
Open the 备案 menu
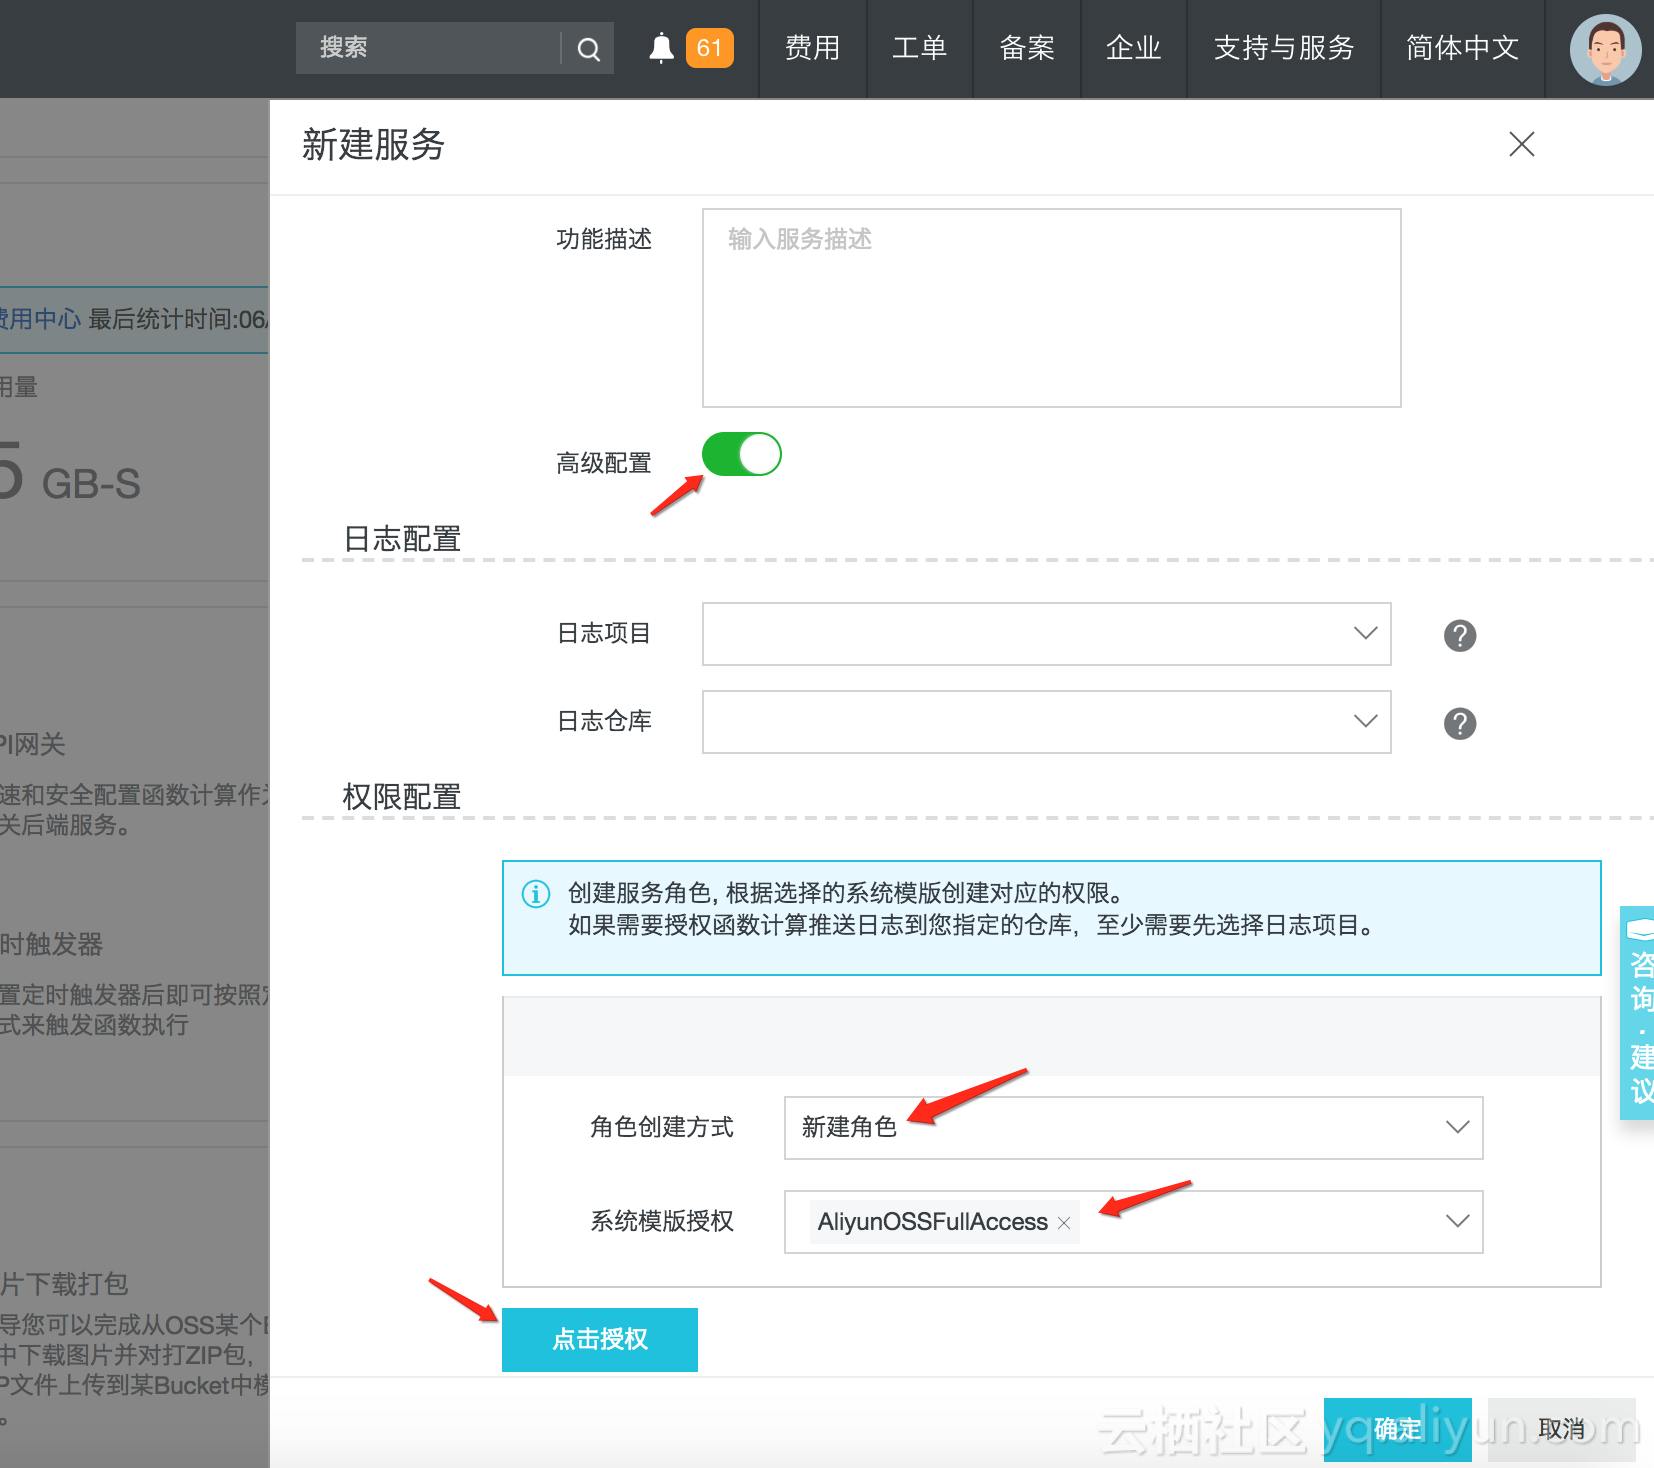click(1027, 48)
